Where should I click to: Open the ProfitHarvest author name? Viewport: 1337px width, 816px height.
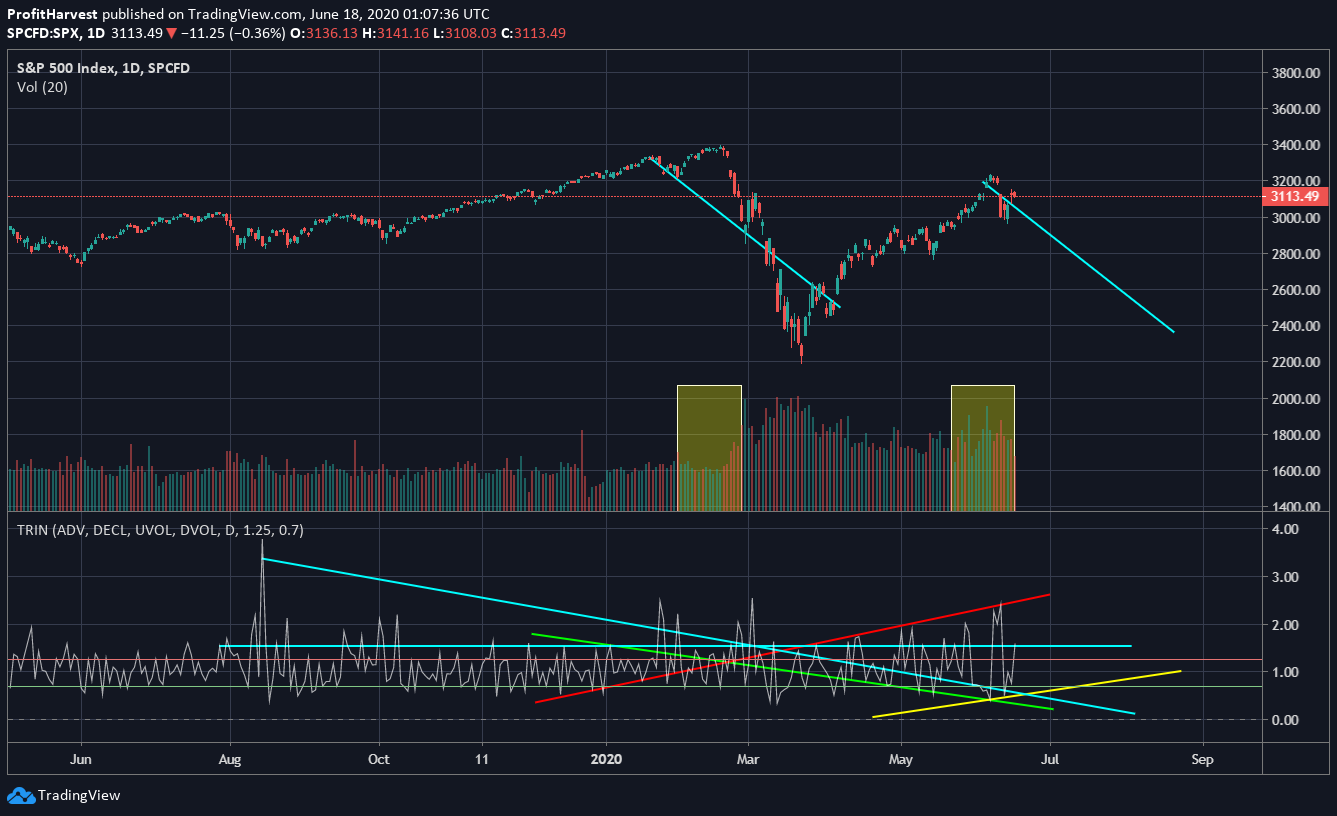pyautogui.click(x=52, y=14)
